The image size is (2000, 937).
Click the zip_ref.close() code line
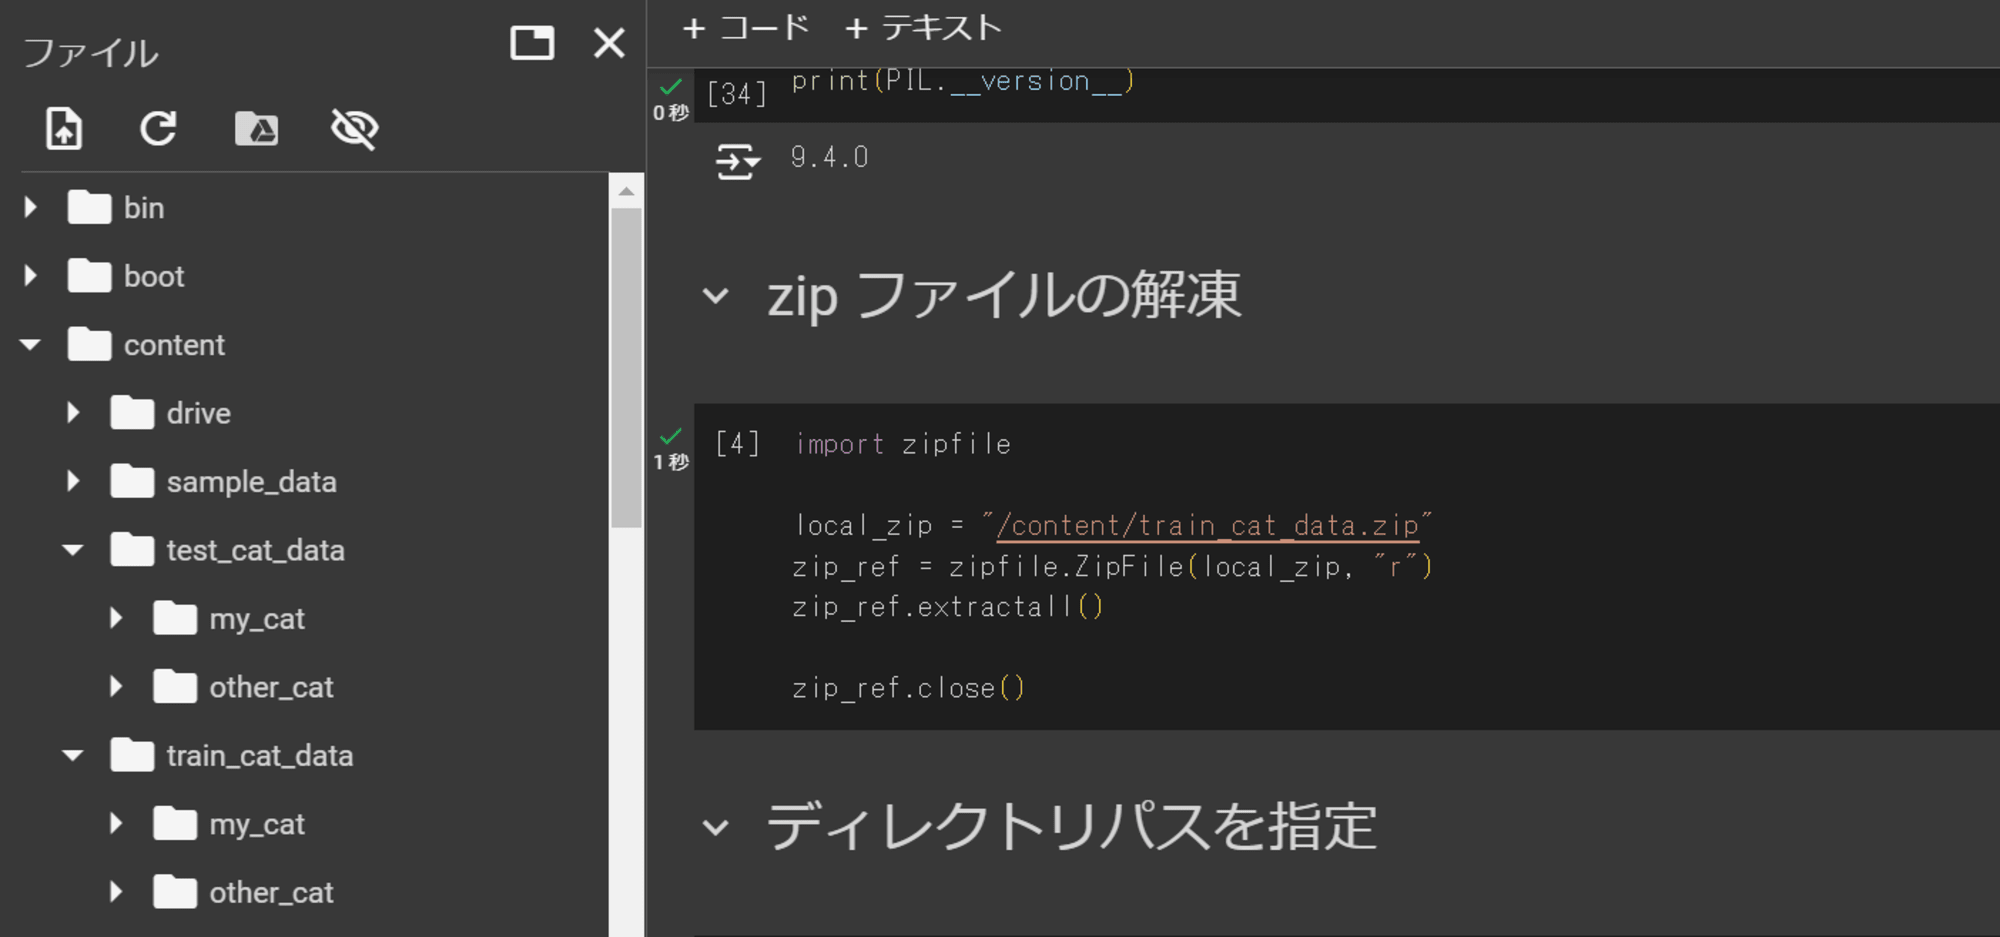(x=908, y=688)
